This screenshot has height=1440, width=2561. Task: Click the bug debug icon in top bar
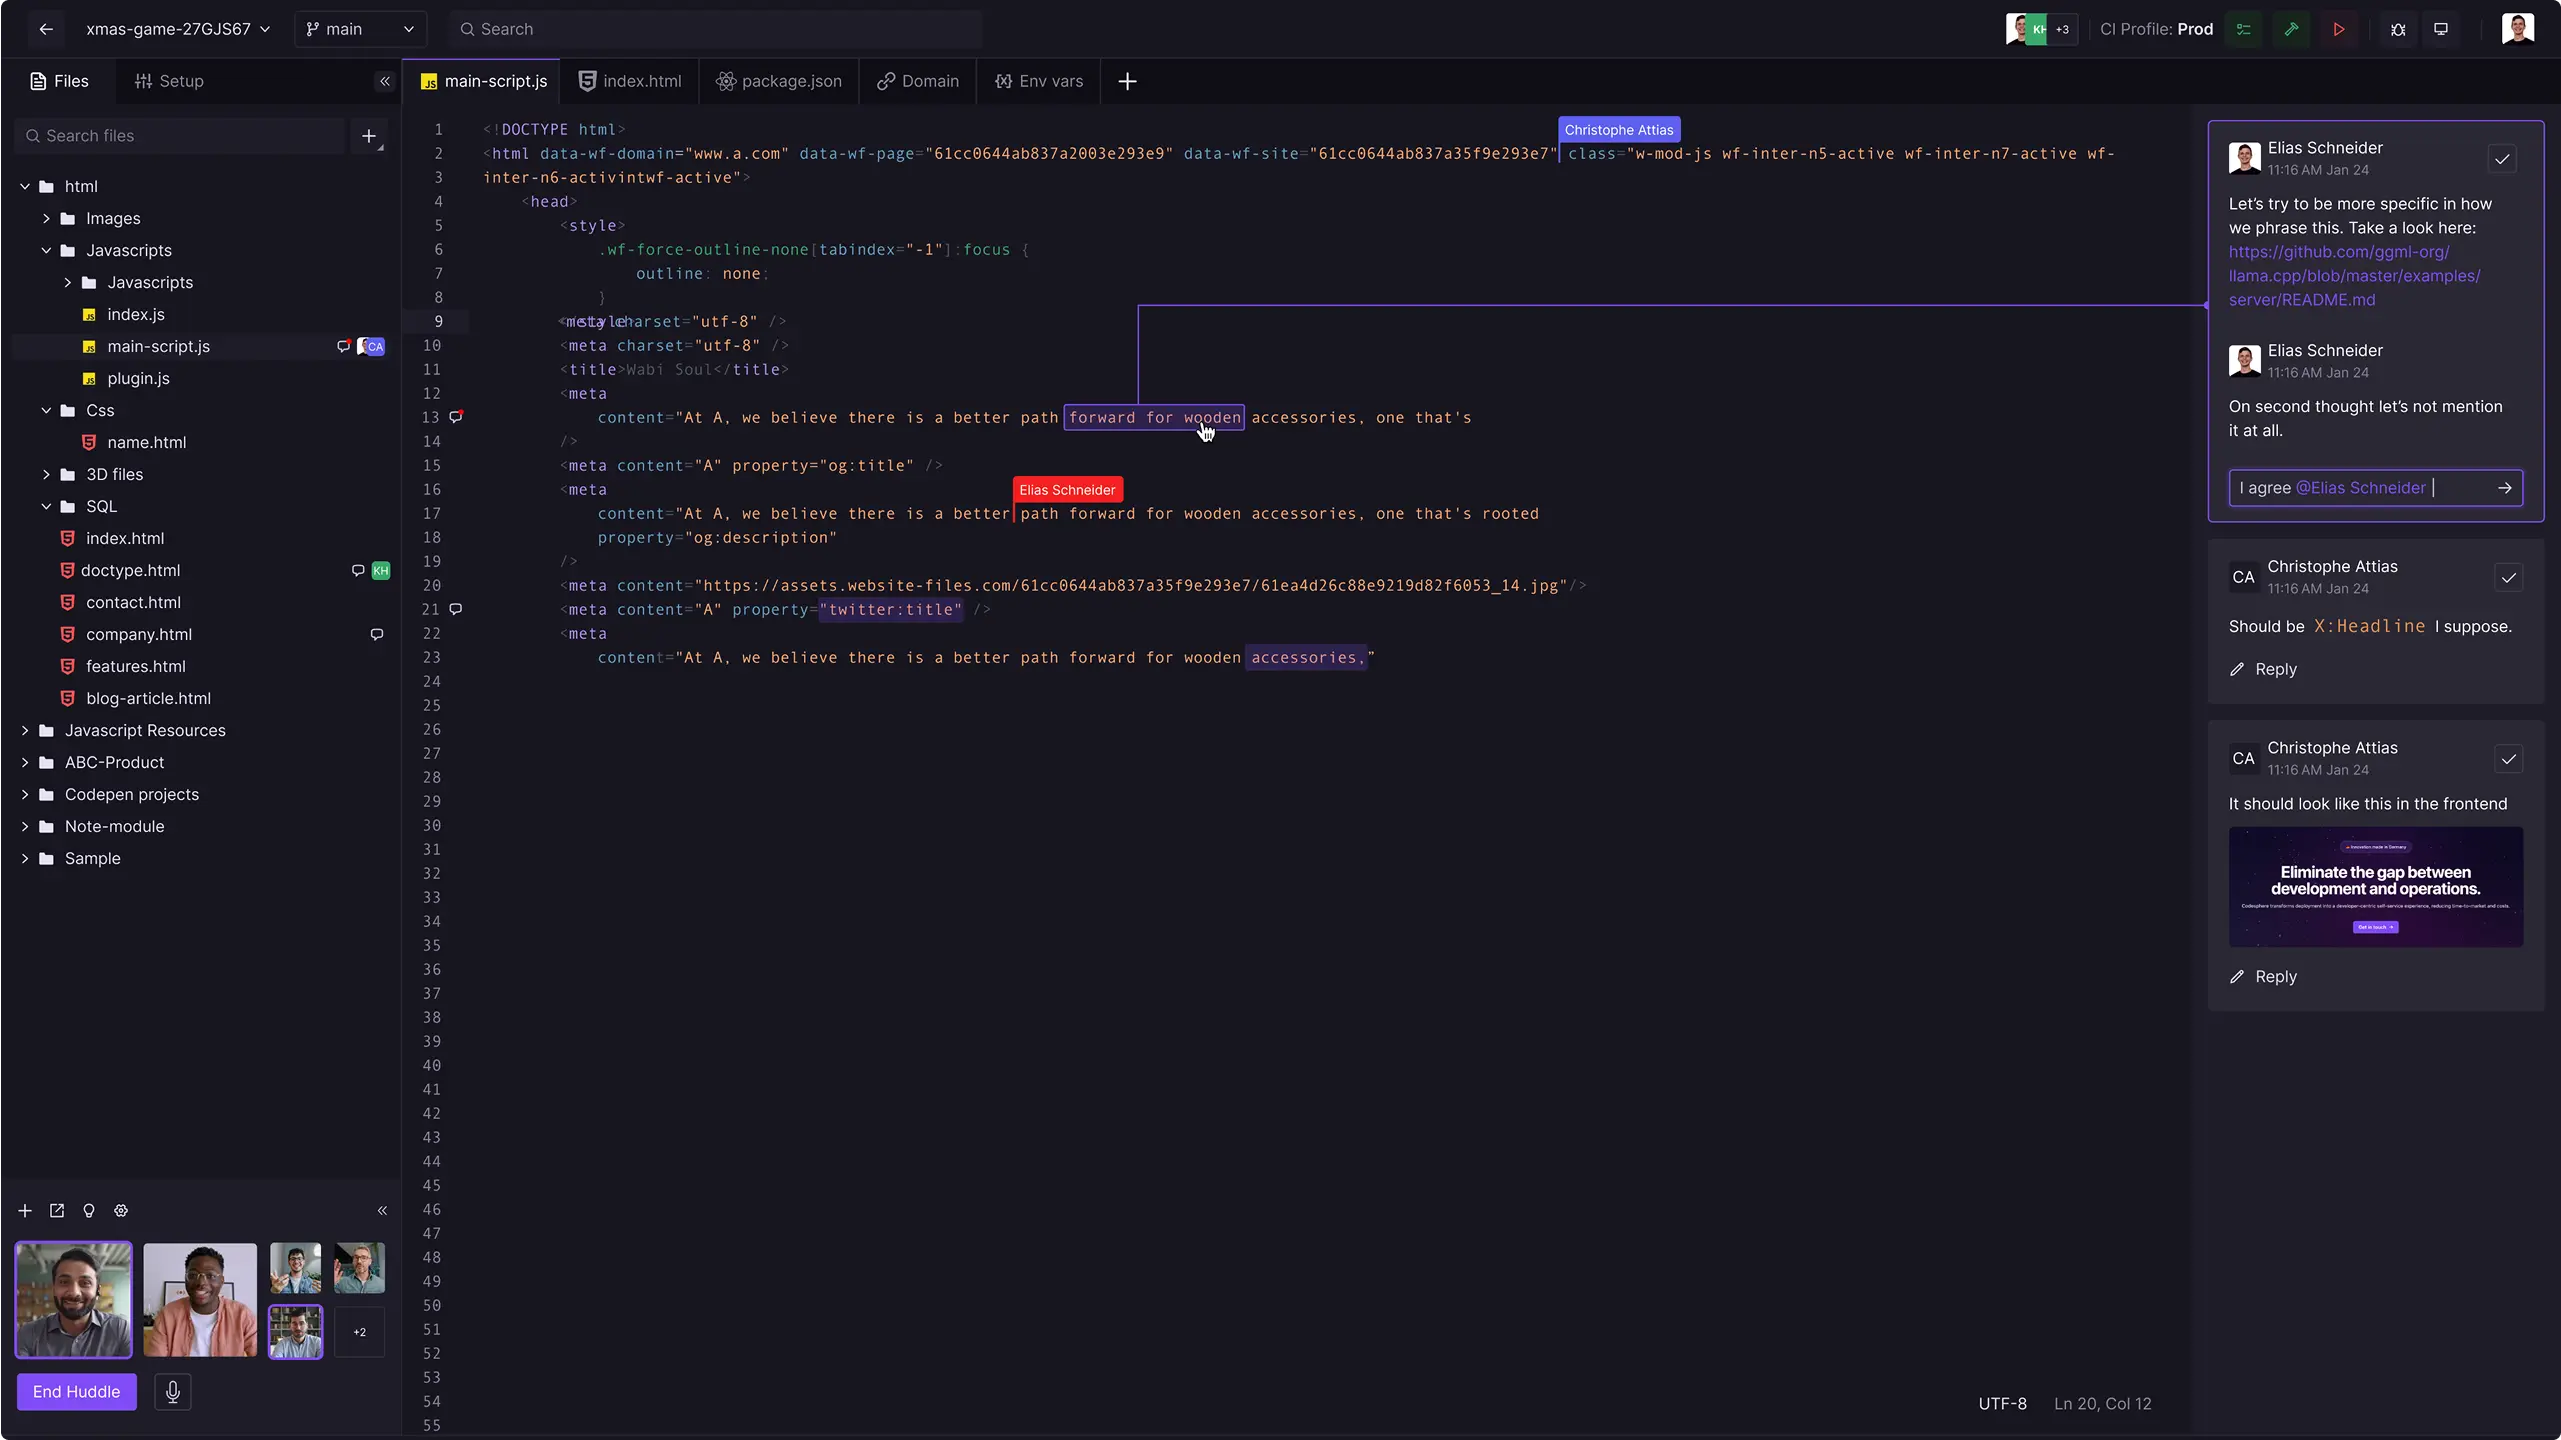click(2397, 29)
